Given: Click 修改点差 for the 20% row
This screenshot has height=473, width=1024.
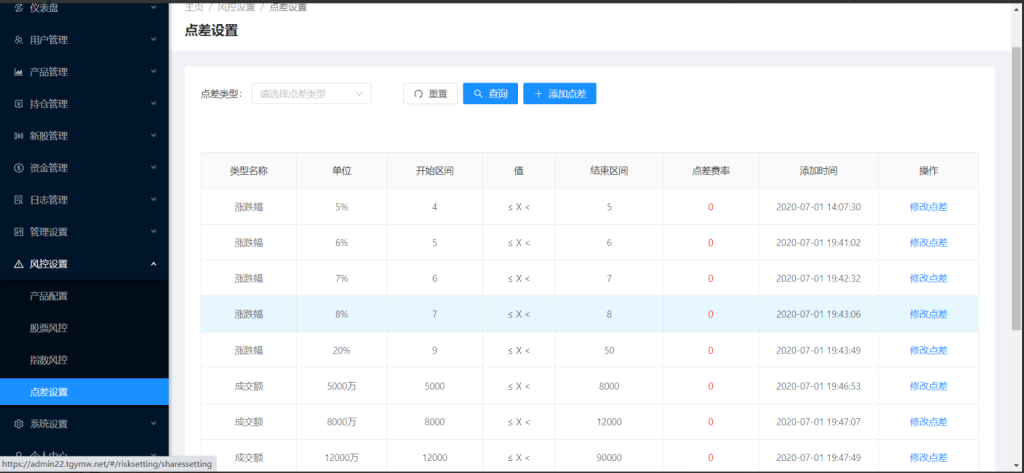Looking at the screenshot, I should 928,350.
